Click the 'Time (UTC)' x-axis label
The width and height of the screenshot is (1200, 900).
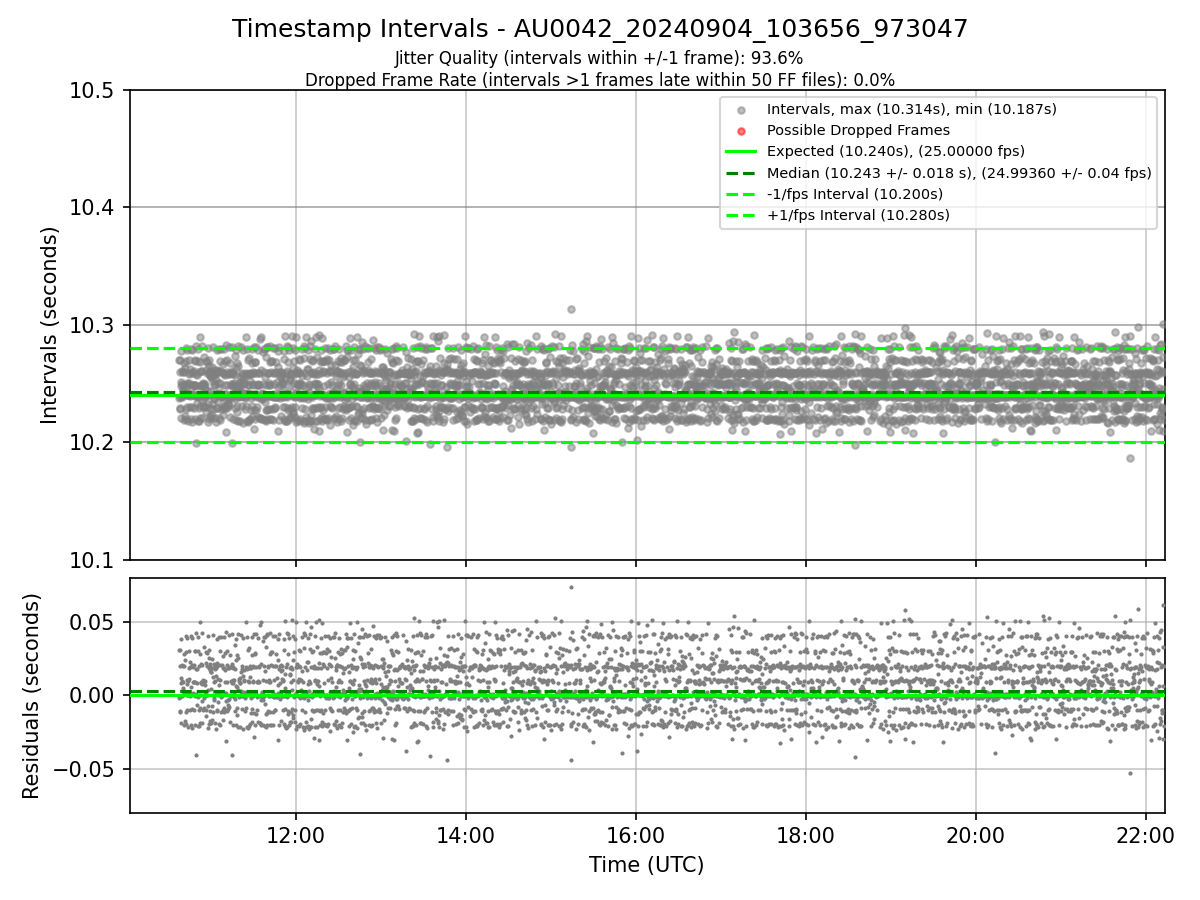pos(646,865)
